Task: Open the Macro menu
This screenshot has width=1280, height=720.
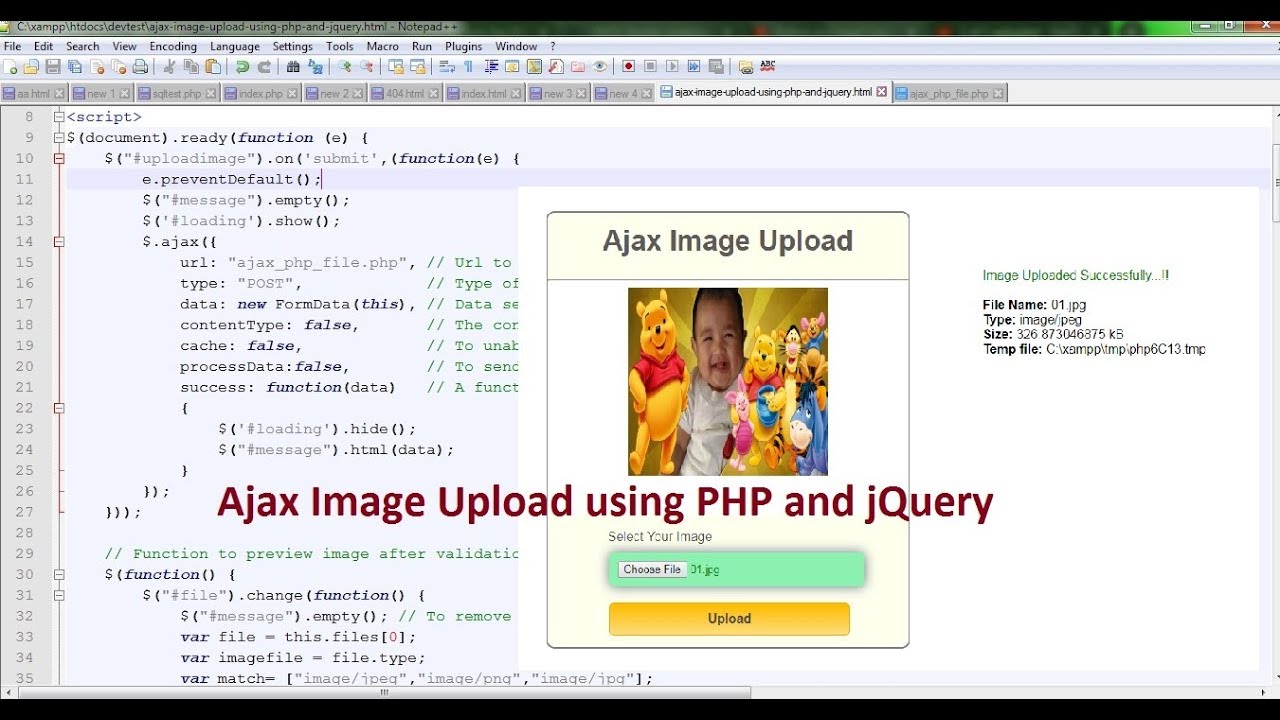Action: pos(382,46)
